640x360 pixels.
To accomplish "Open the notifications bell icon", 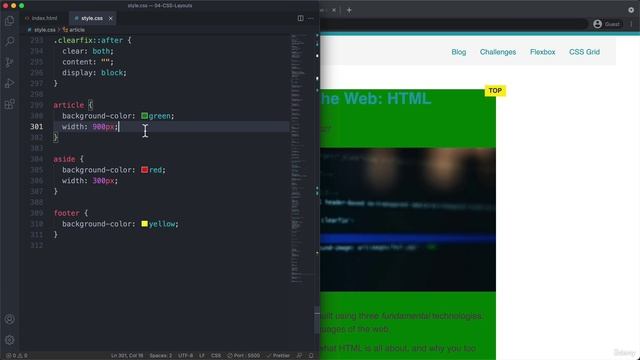I will click(x=311, y=356).
